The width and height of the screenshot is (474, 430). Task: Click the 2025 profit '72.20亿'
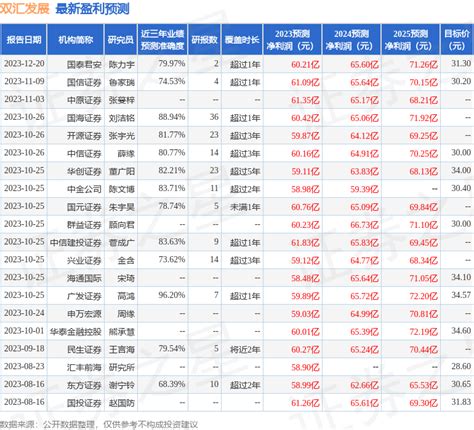pyautogui.click(x=424, y=296)
